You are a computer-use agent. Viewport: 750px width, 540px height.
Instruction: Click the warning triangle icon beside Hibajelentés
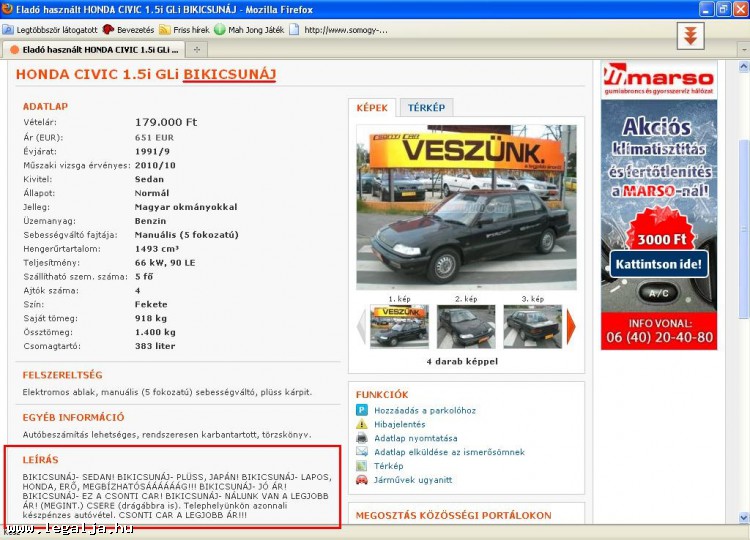362,424
